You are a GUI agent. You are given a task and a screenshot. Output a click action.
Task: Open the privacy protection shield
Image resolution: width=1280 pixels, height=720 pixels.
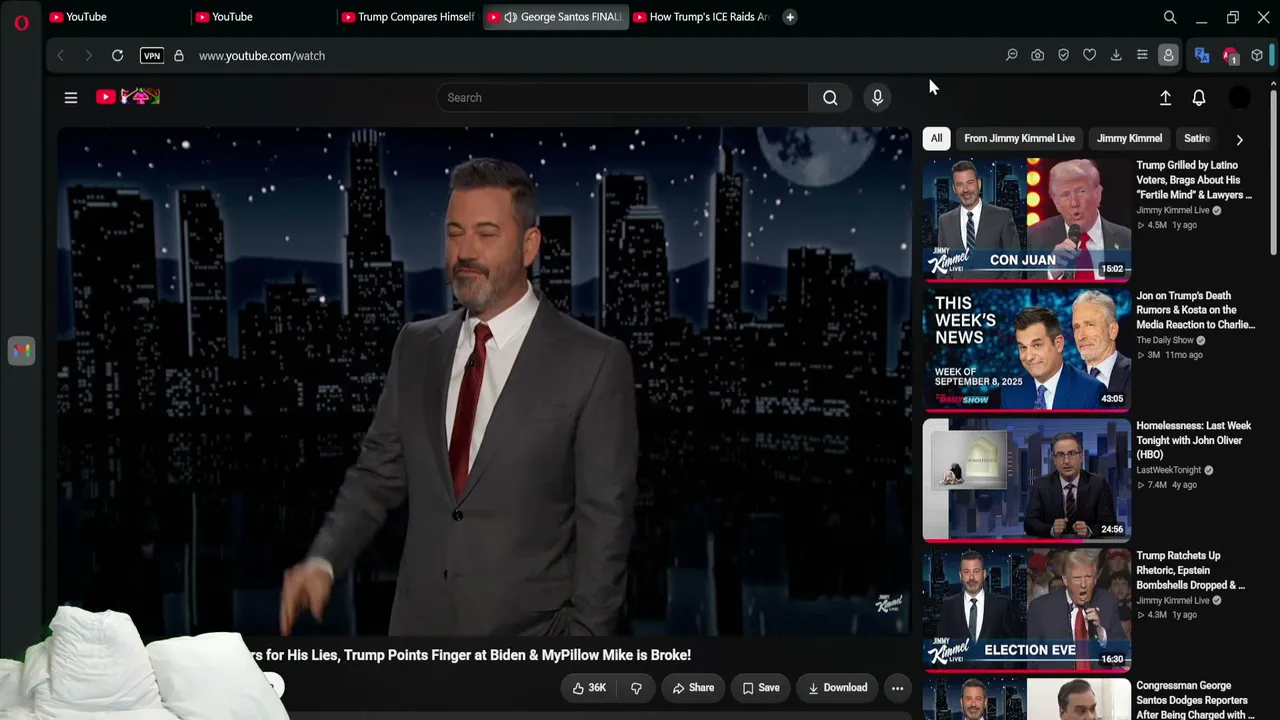click(1063, 56)
